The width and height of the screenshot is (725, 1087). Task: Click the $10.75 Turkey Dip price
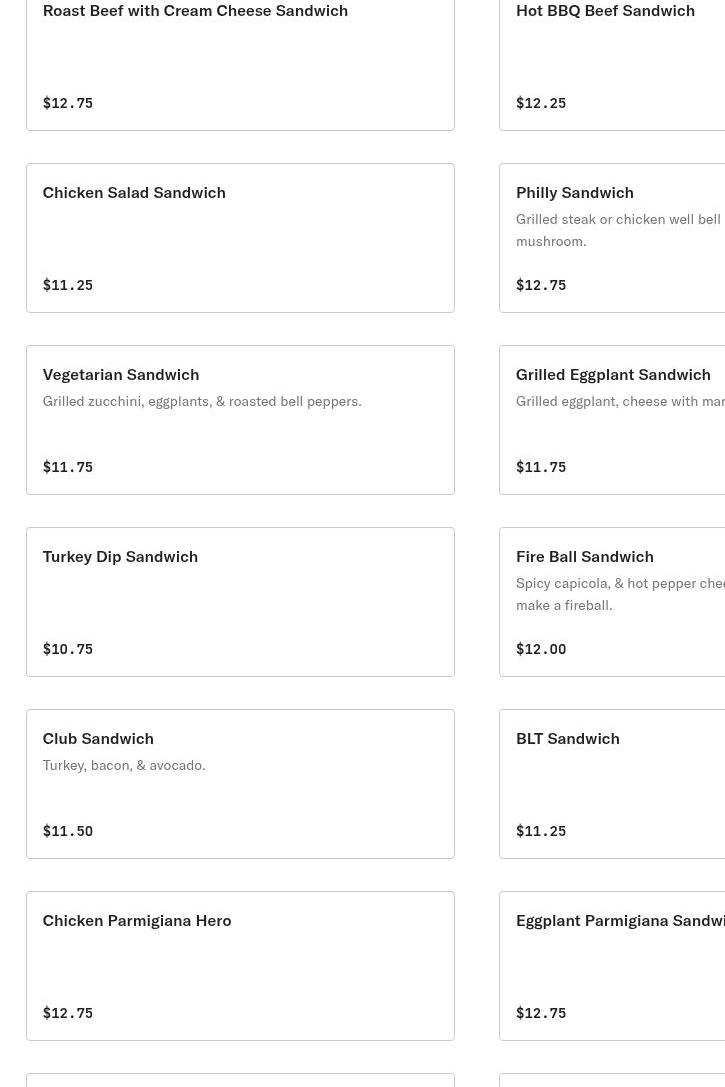pos(68,649)
